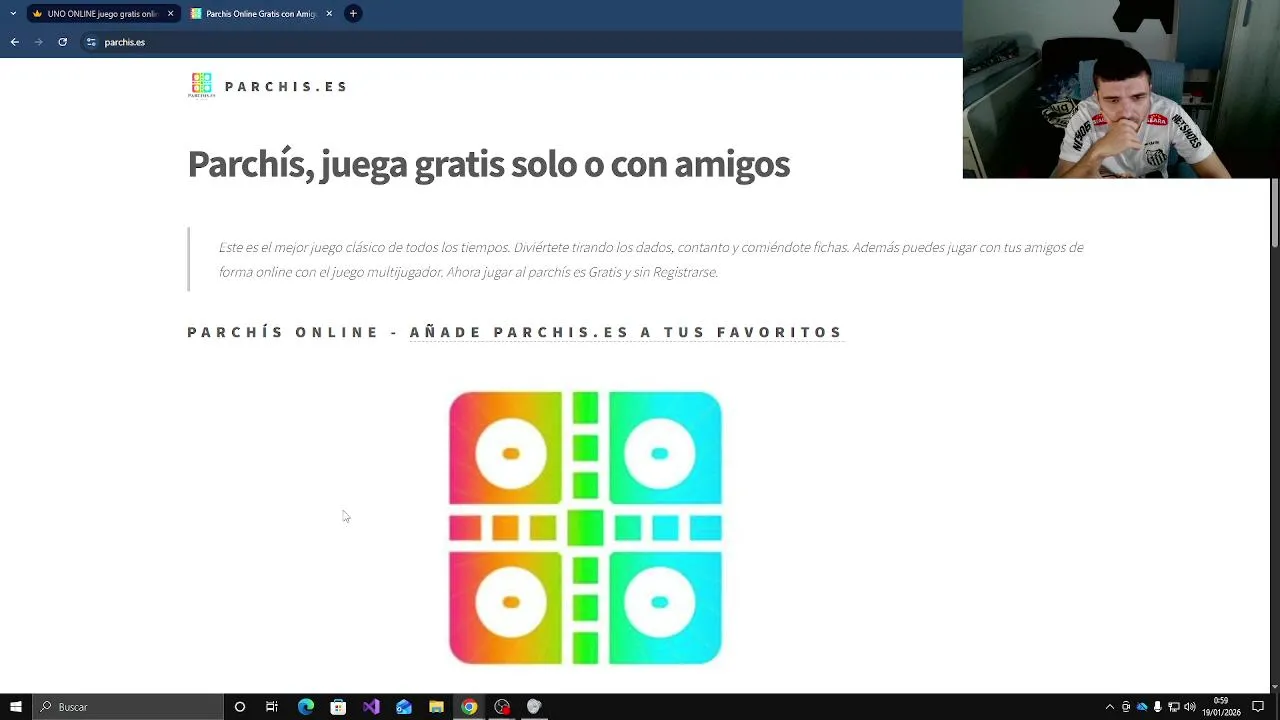This screenshot has width=1280, height=720.
Task: Open the OneDrive tray icon
Action: click(x=1142, y=707)
